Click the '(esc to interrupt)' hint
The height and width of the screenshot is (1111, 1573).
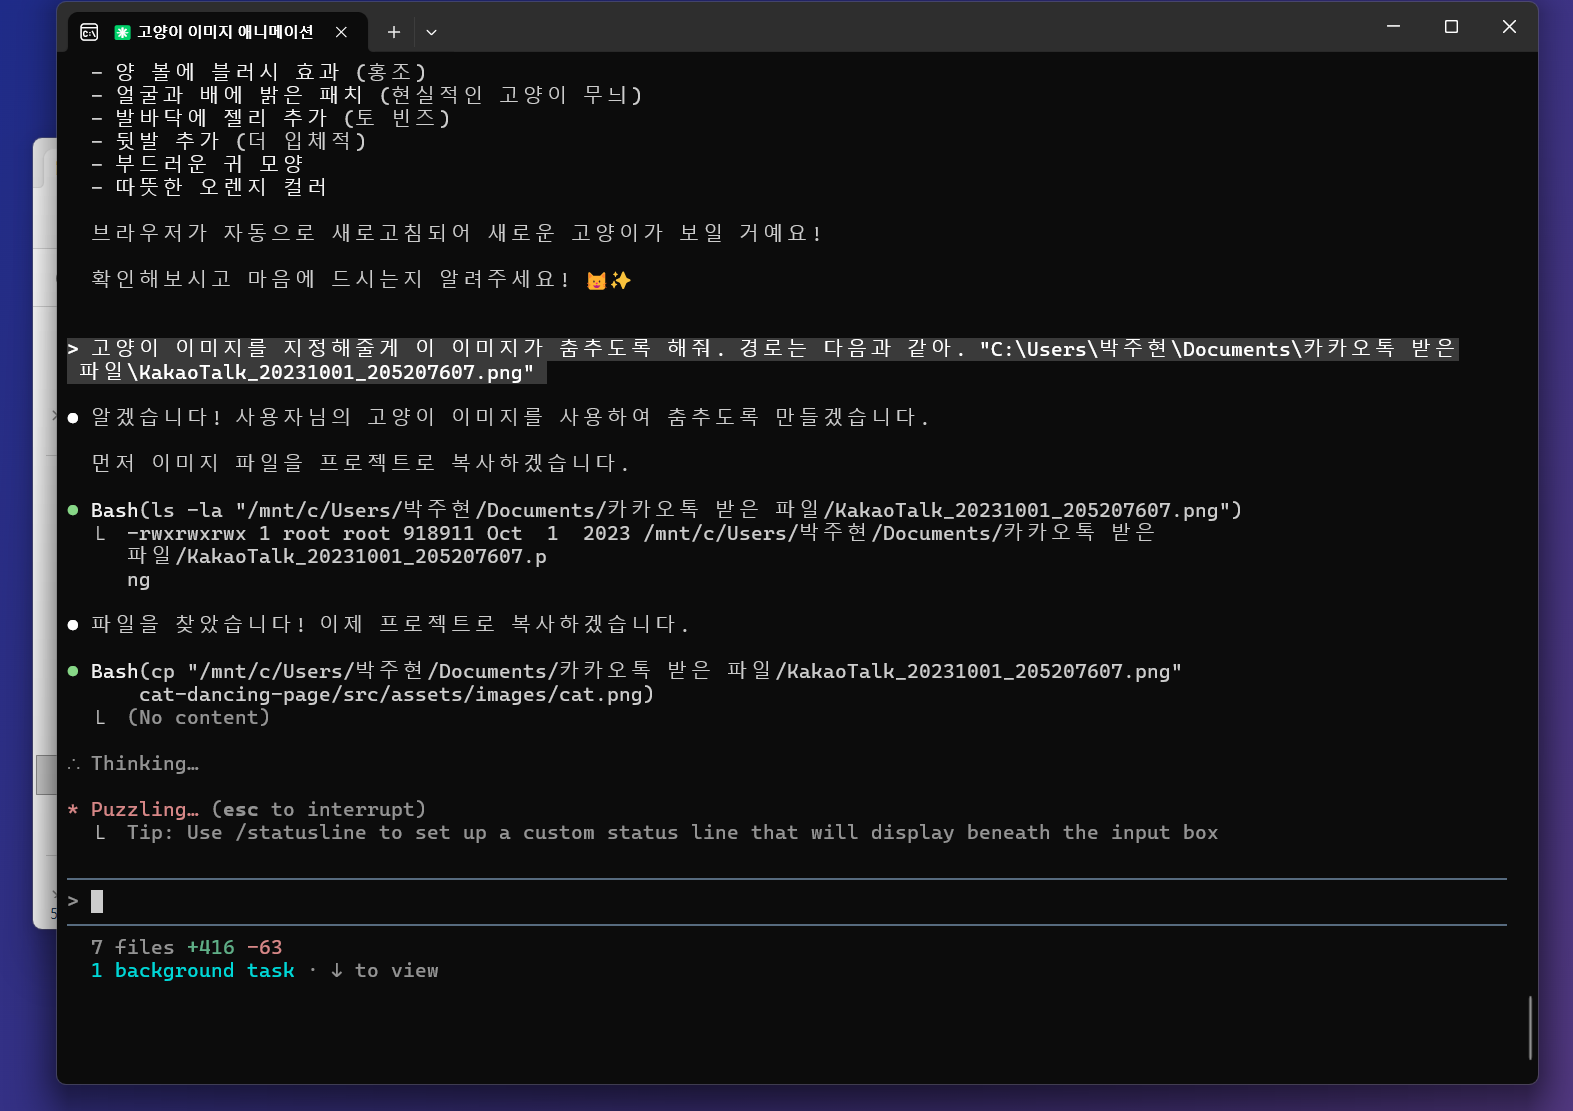pos(319,810)
